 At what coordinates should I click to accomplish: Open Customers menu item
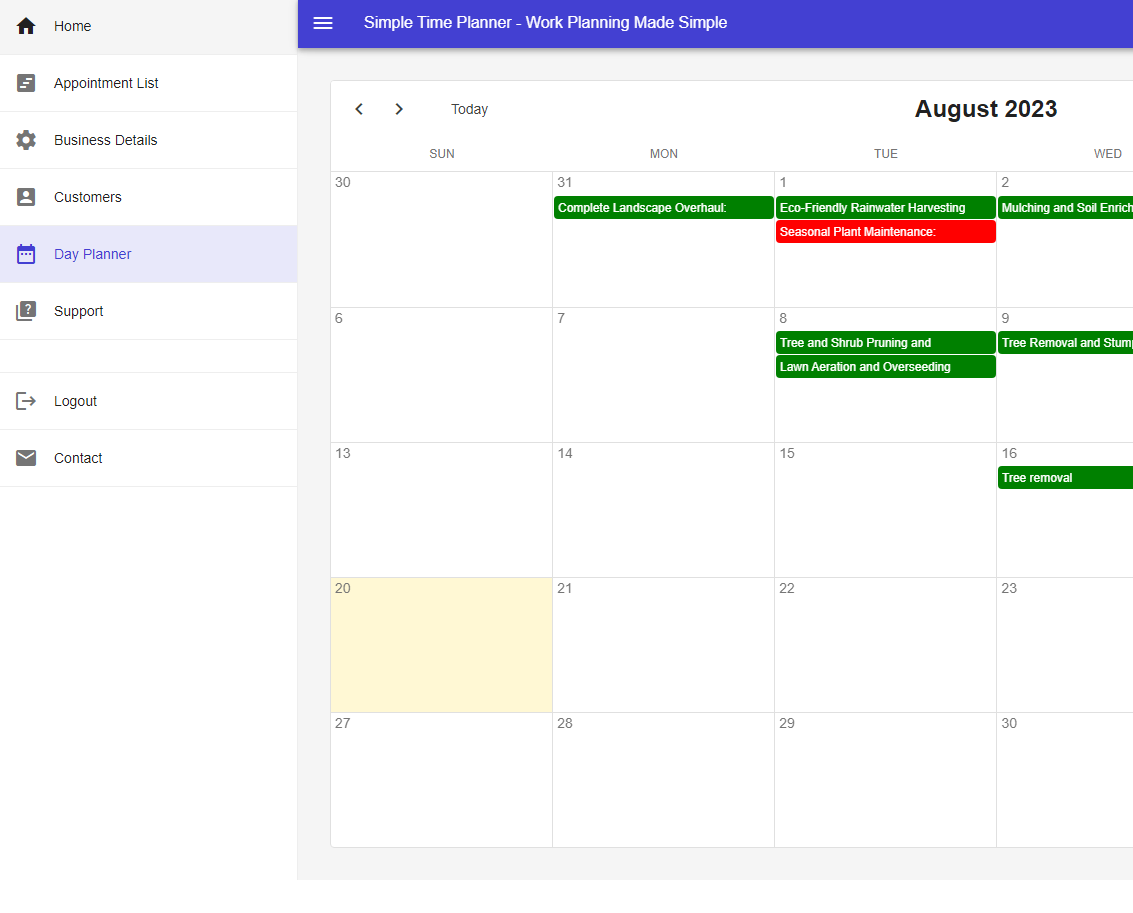[x=148, y=197]
